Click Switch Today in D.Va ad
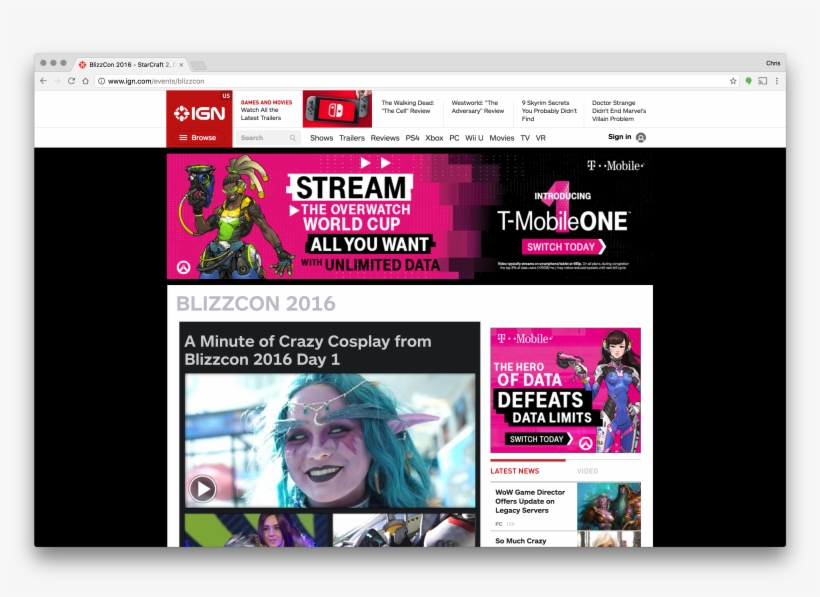The width and height of the screenshot is (820, 597). (x=539, y=439)
